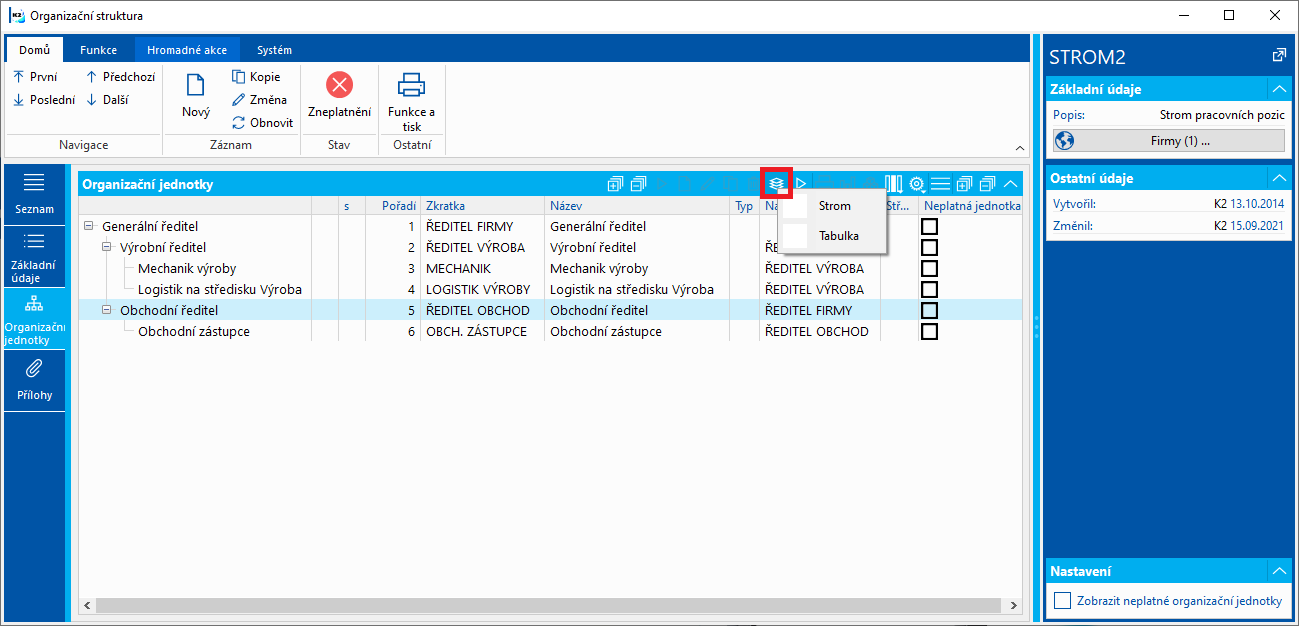Open Funkce a tisk printer icon
Viewport: 1299px width, 626px height.
coord(411,84)
